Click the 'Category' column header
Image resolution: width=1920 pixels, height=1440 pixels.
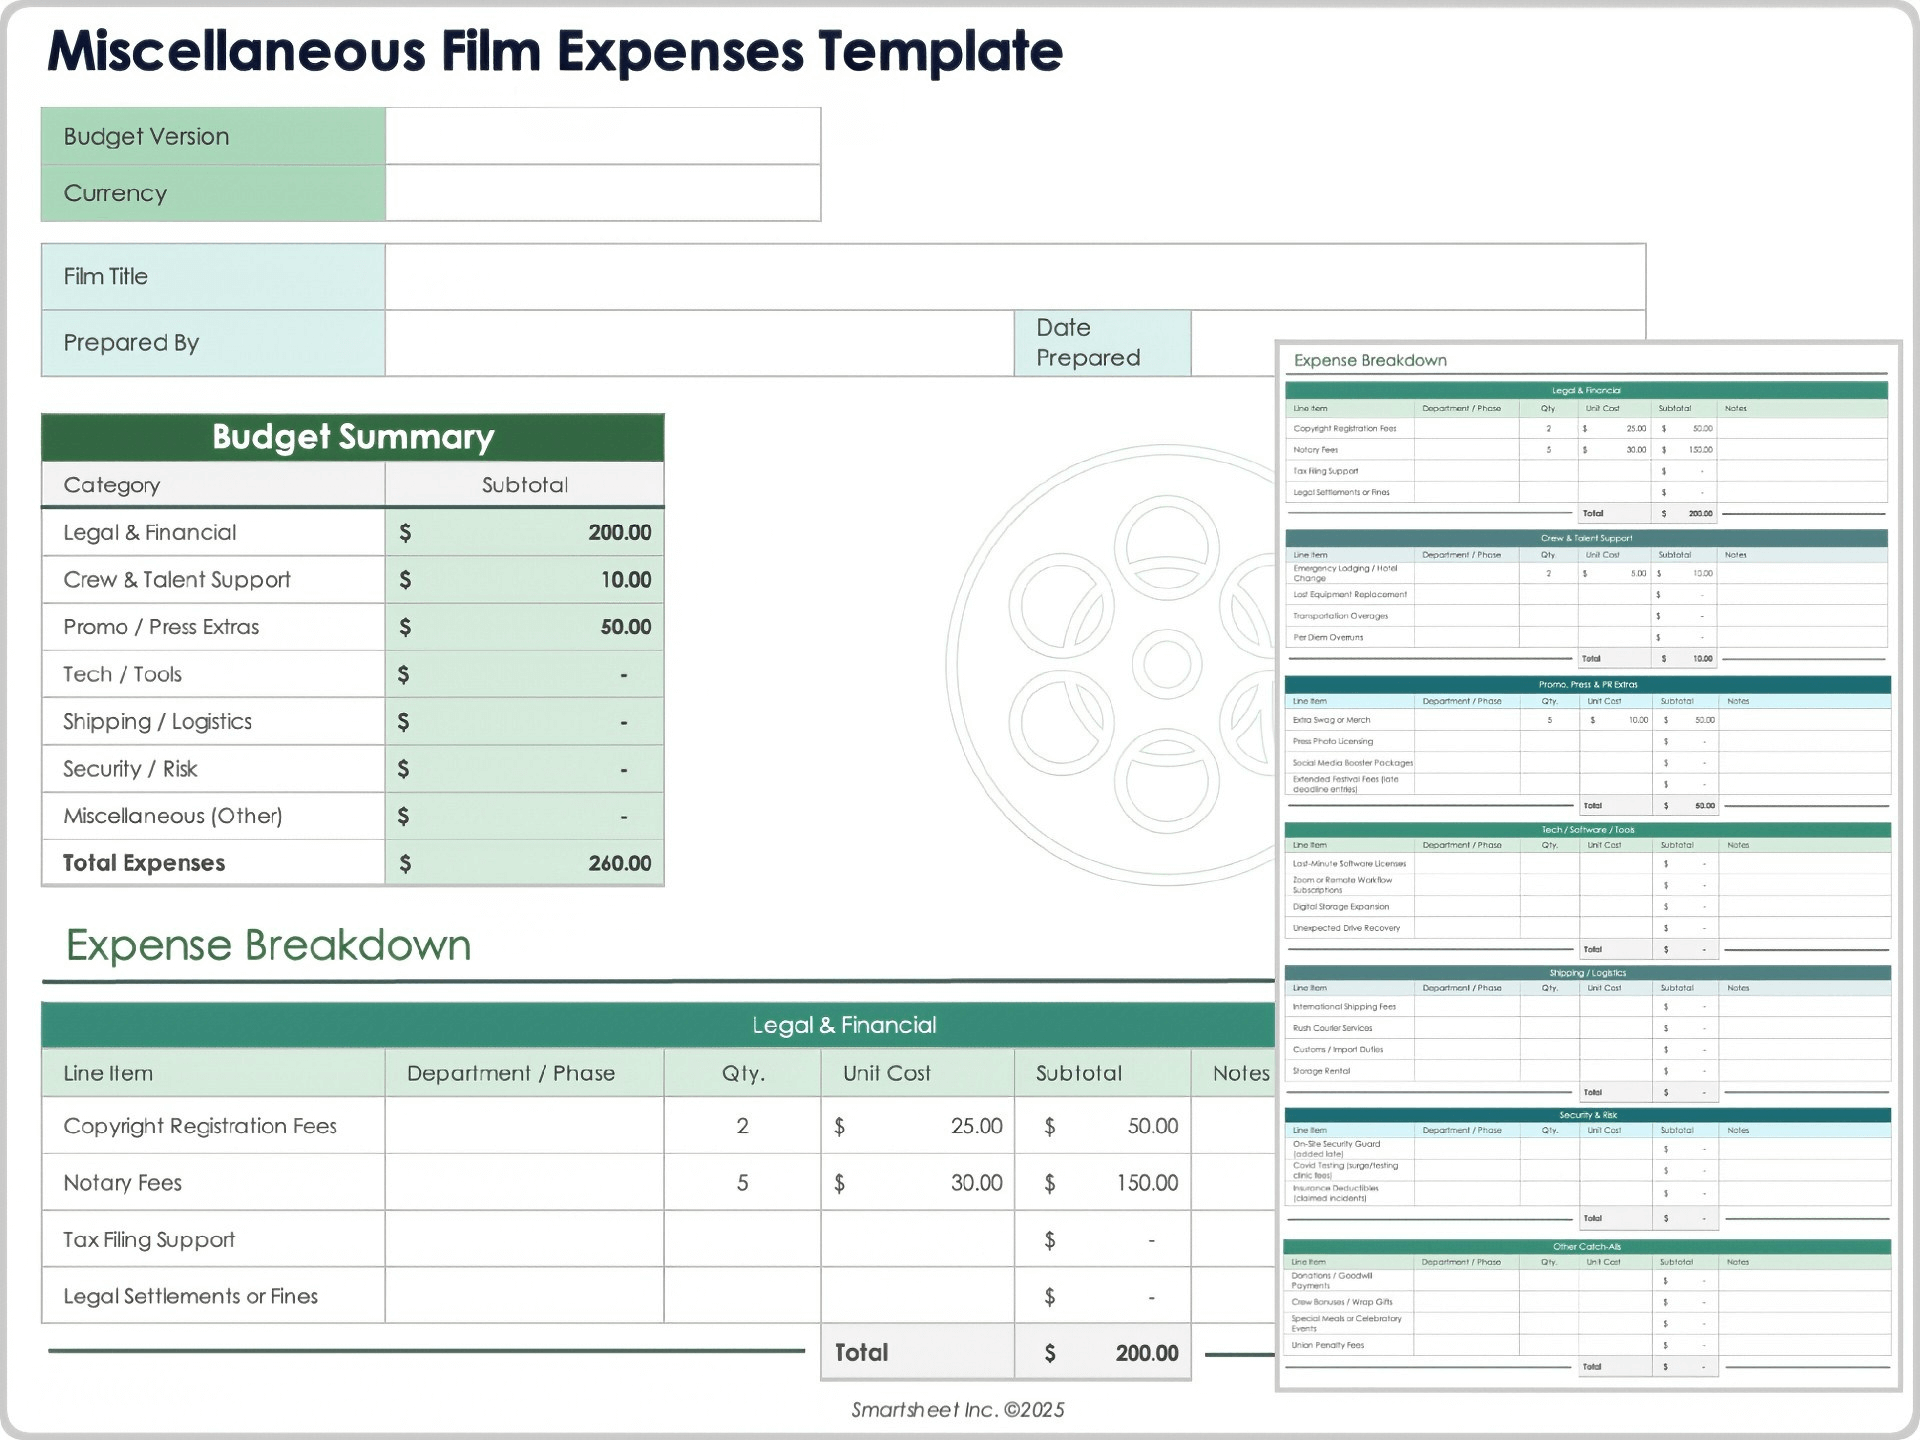[x=111, y=485]
